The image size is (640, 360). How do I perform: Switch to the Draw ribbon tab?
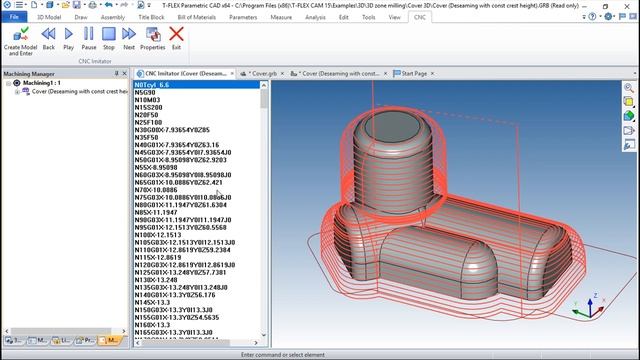coord(81,17)
